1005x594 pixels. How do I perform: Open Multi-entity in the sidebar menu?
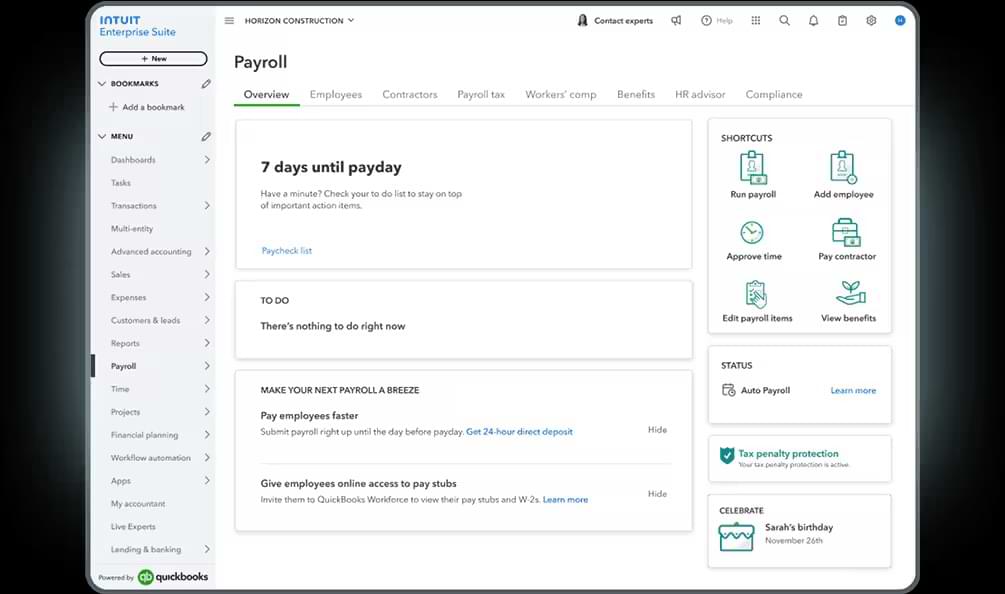coord(132,229)
